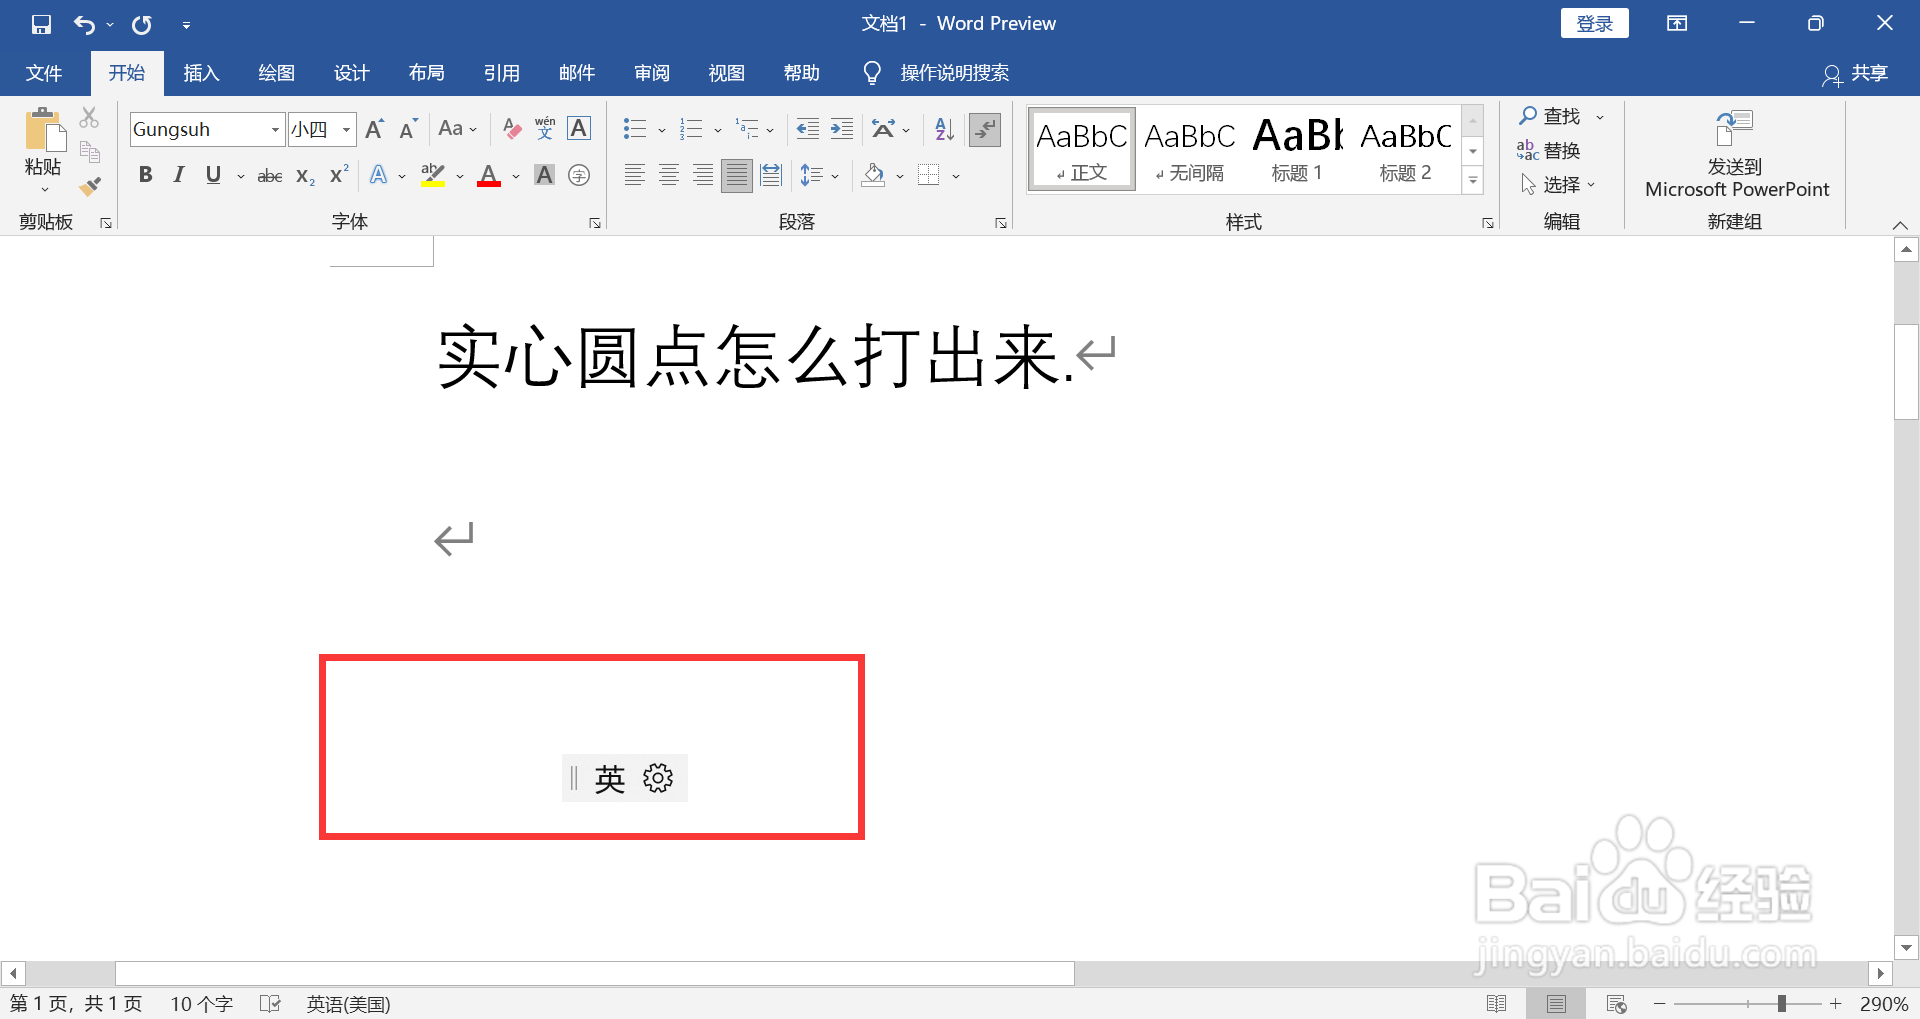Switch to the 插入 ribbon tab
The height and width of the screenshot is (1019, 1920).
point(200,72)
